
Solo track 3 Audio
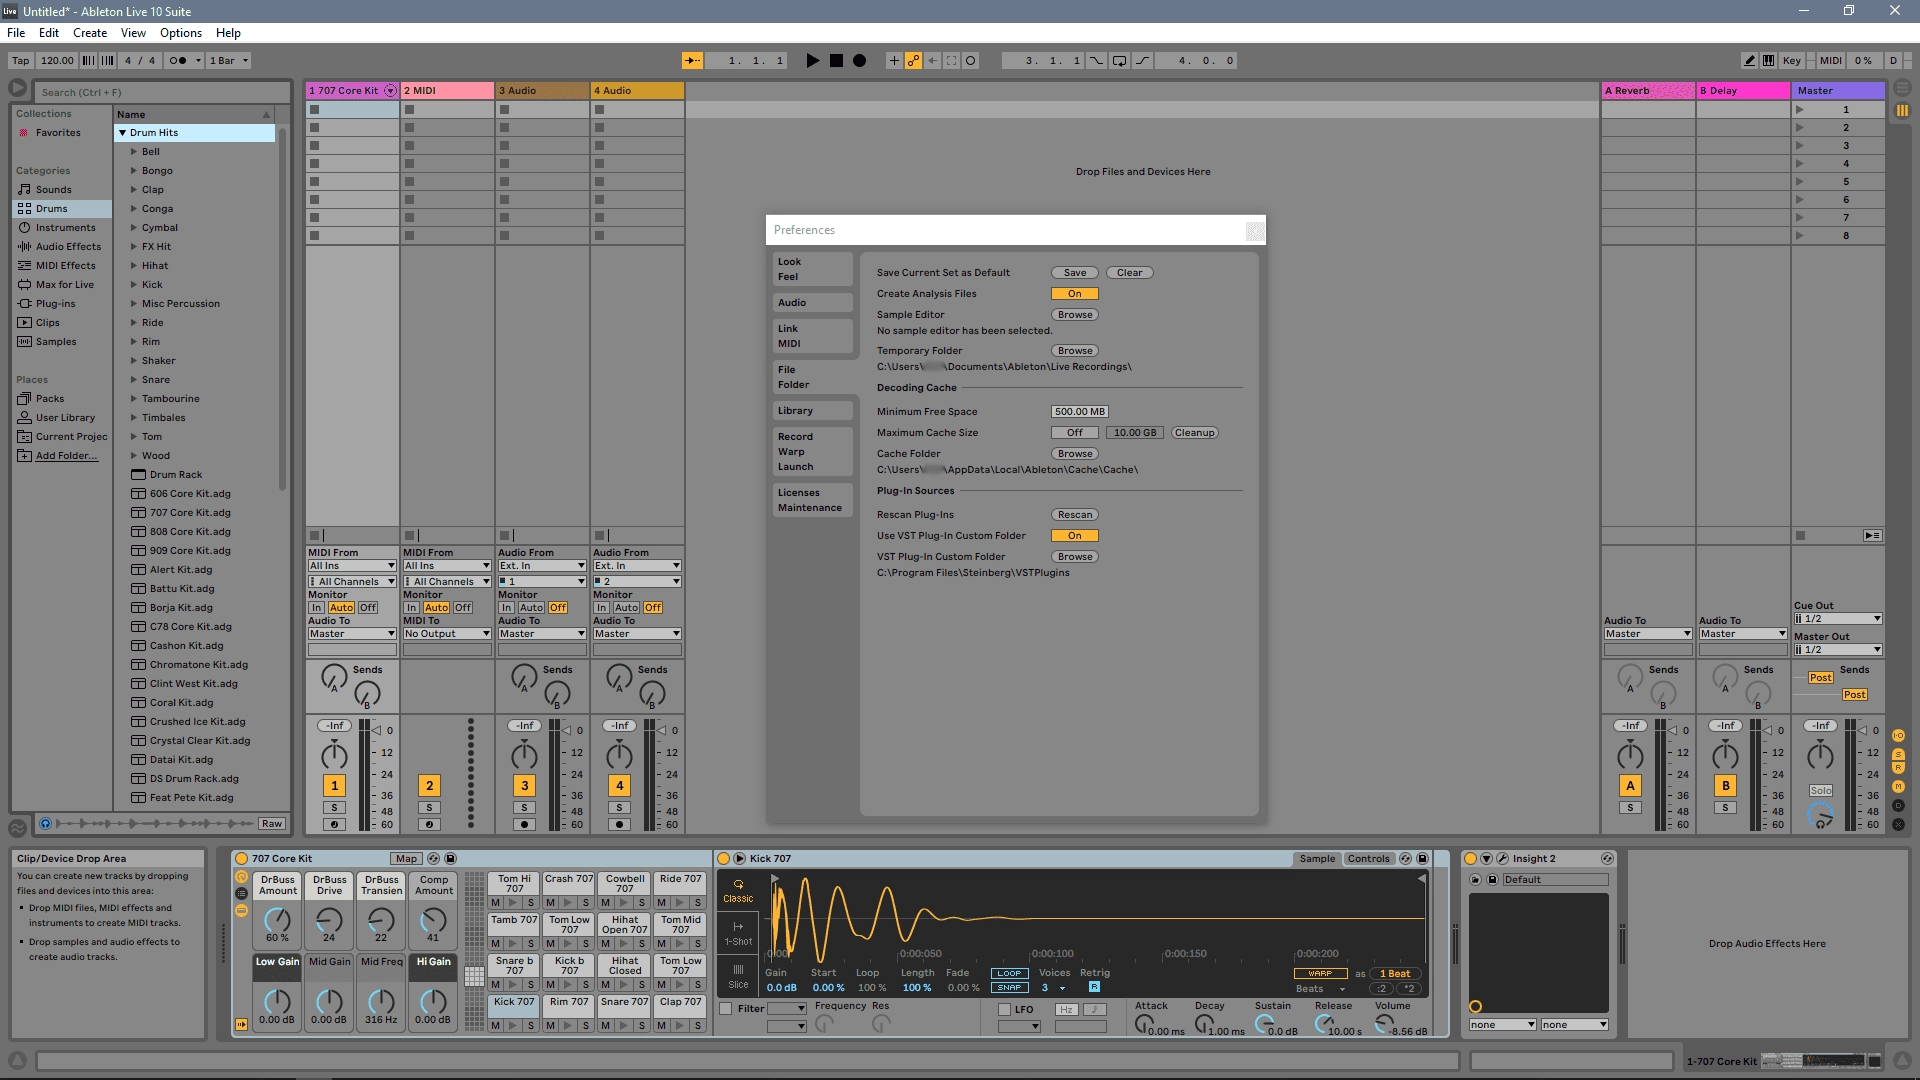click(x=524, y=808)
